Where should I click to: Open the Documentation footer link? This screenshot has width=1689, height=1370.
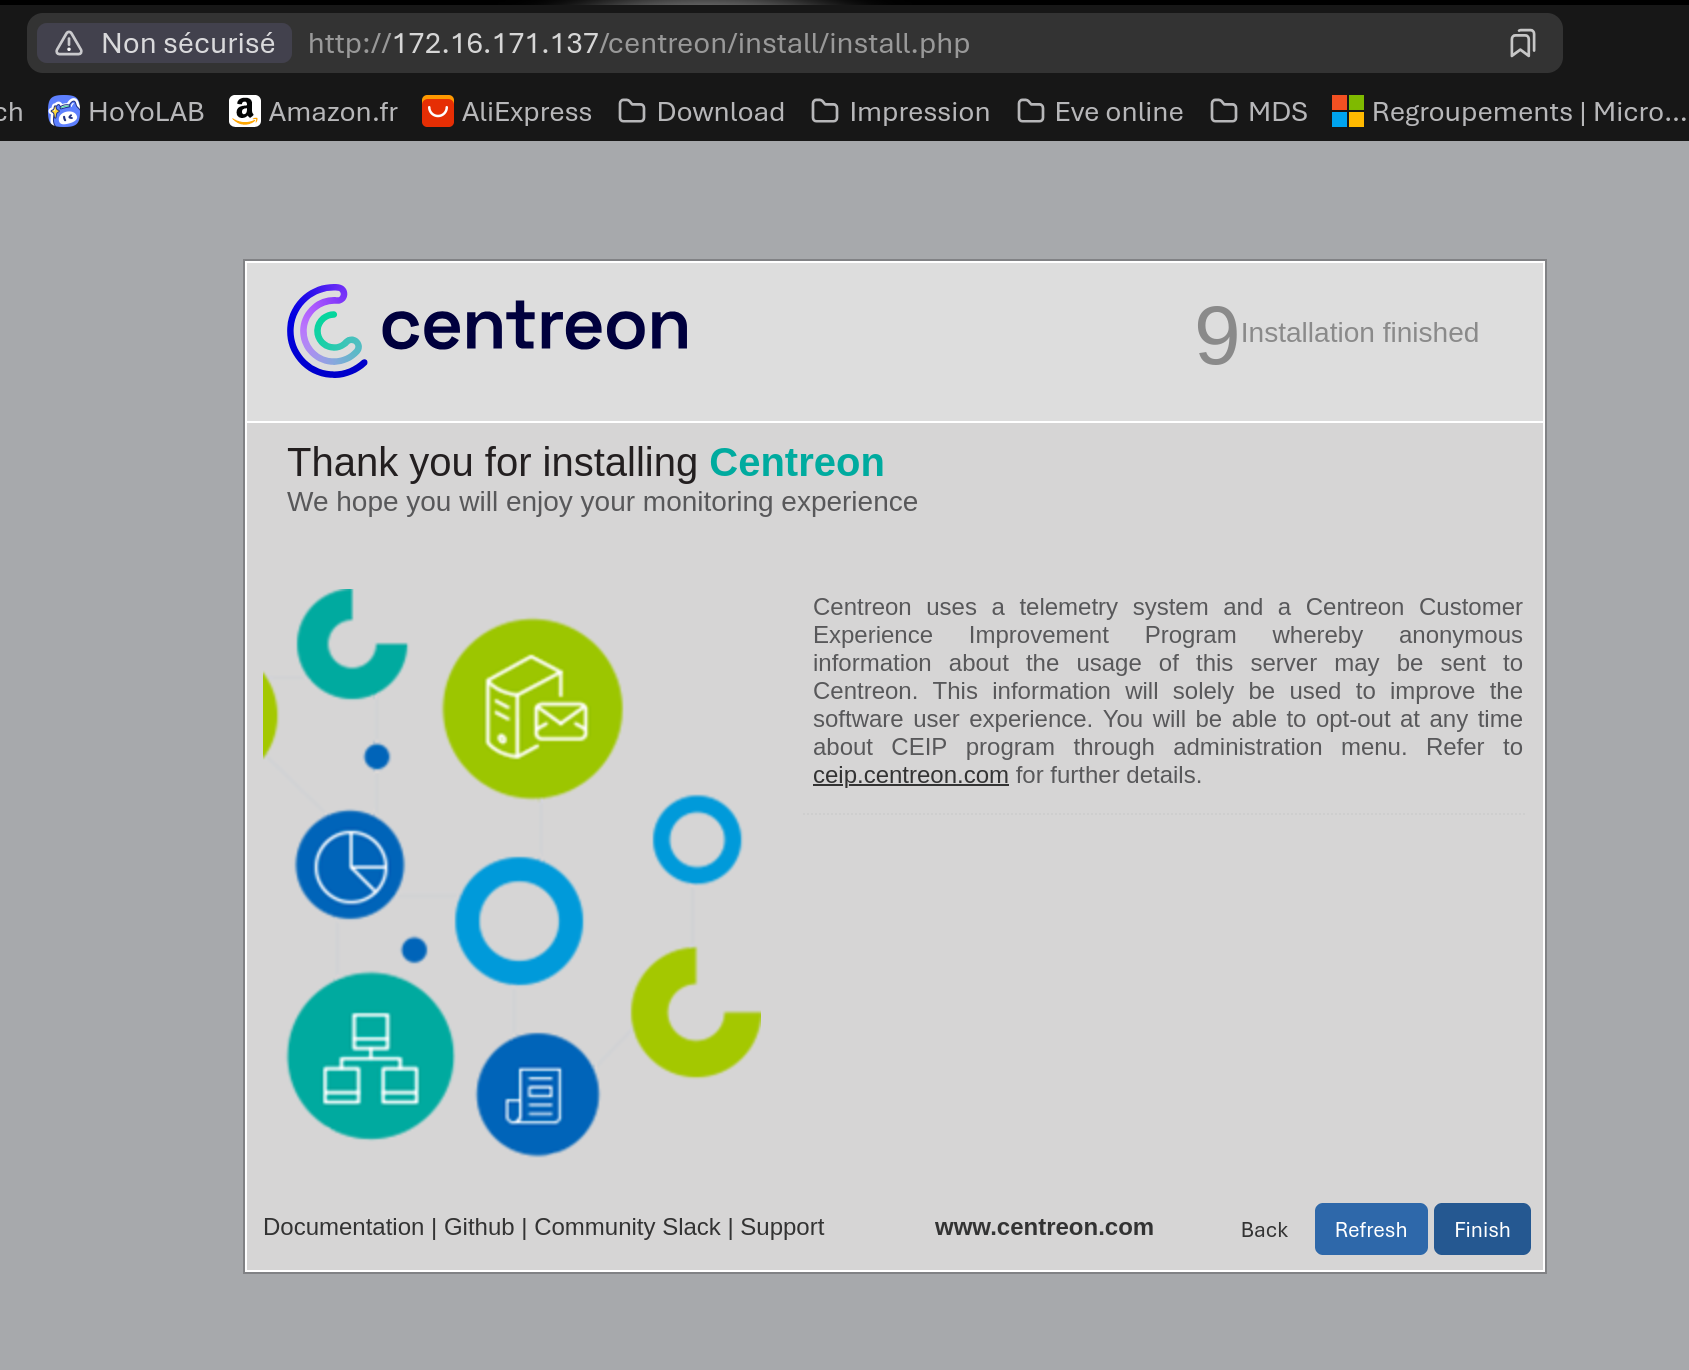pos(343,1227)
